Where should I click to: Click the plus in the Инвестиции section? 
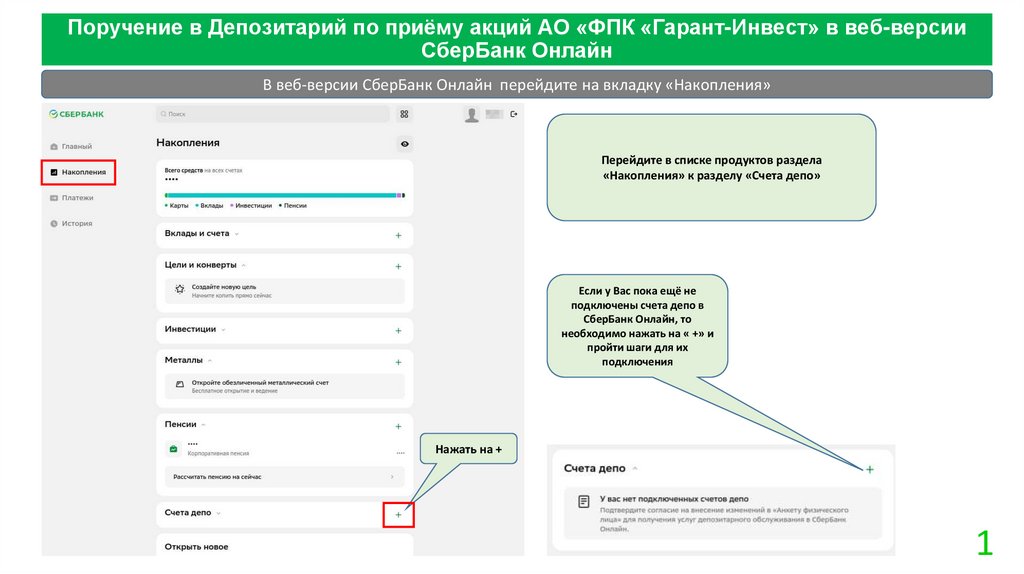coord(398,330)
